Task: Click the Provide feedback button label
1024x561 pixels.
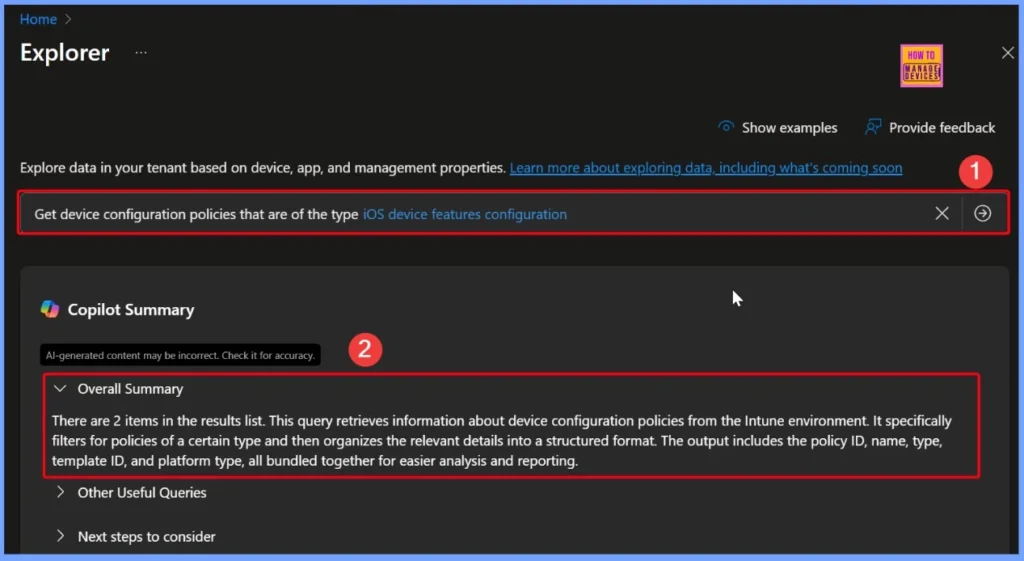Action: 942,128
